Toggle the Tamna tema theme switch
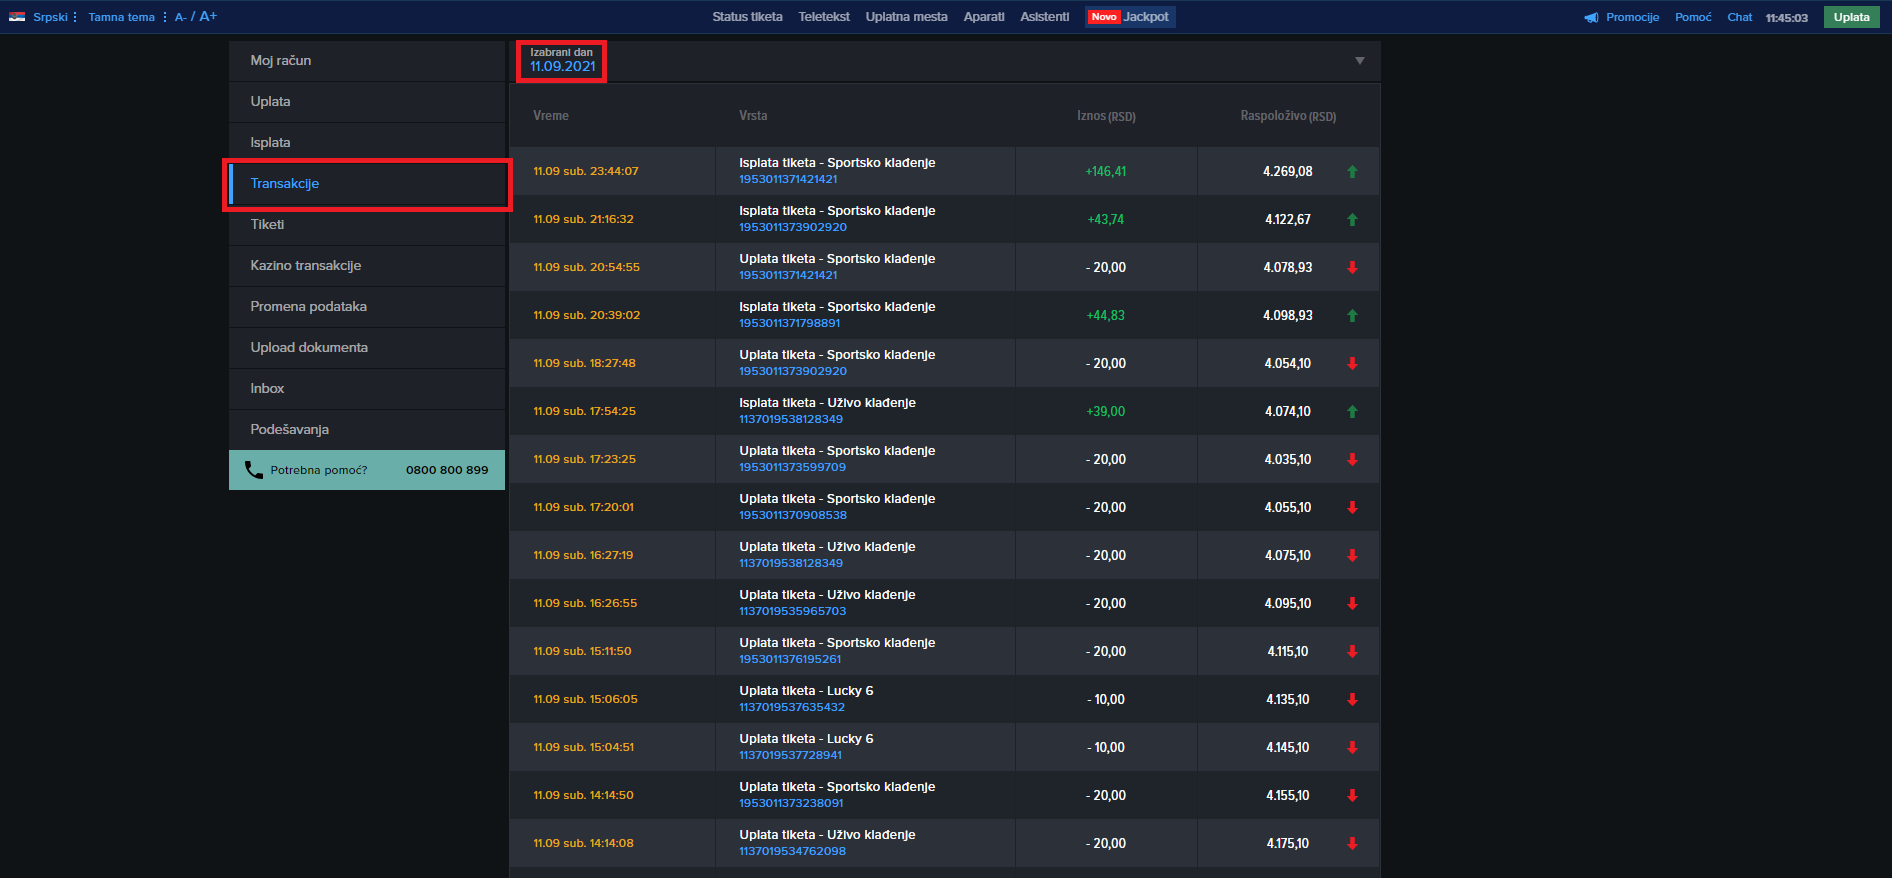 pos(121,17)
